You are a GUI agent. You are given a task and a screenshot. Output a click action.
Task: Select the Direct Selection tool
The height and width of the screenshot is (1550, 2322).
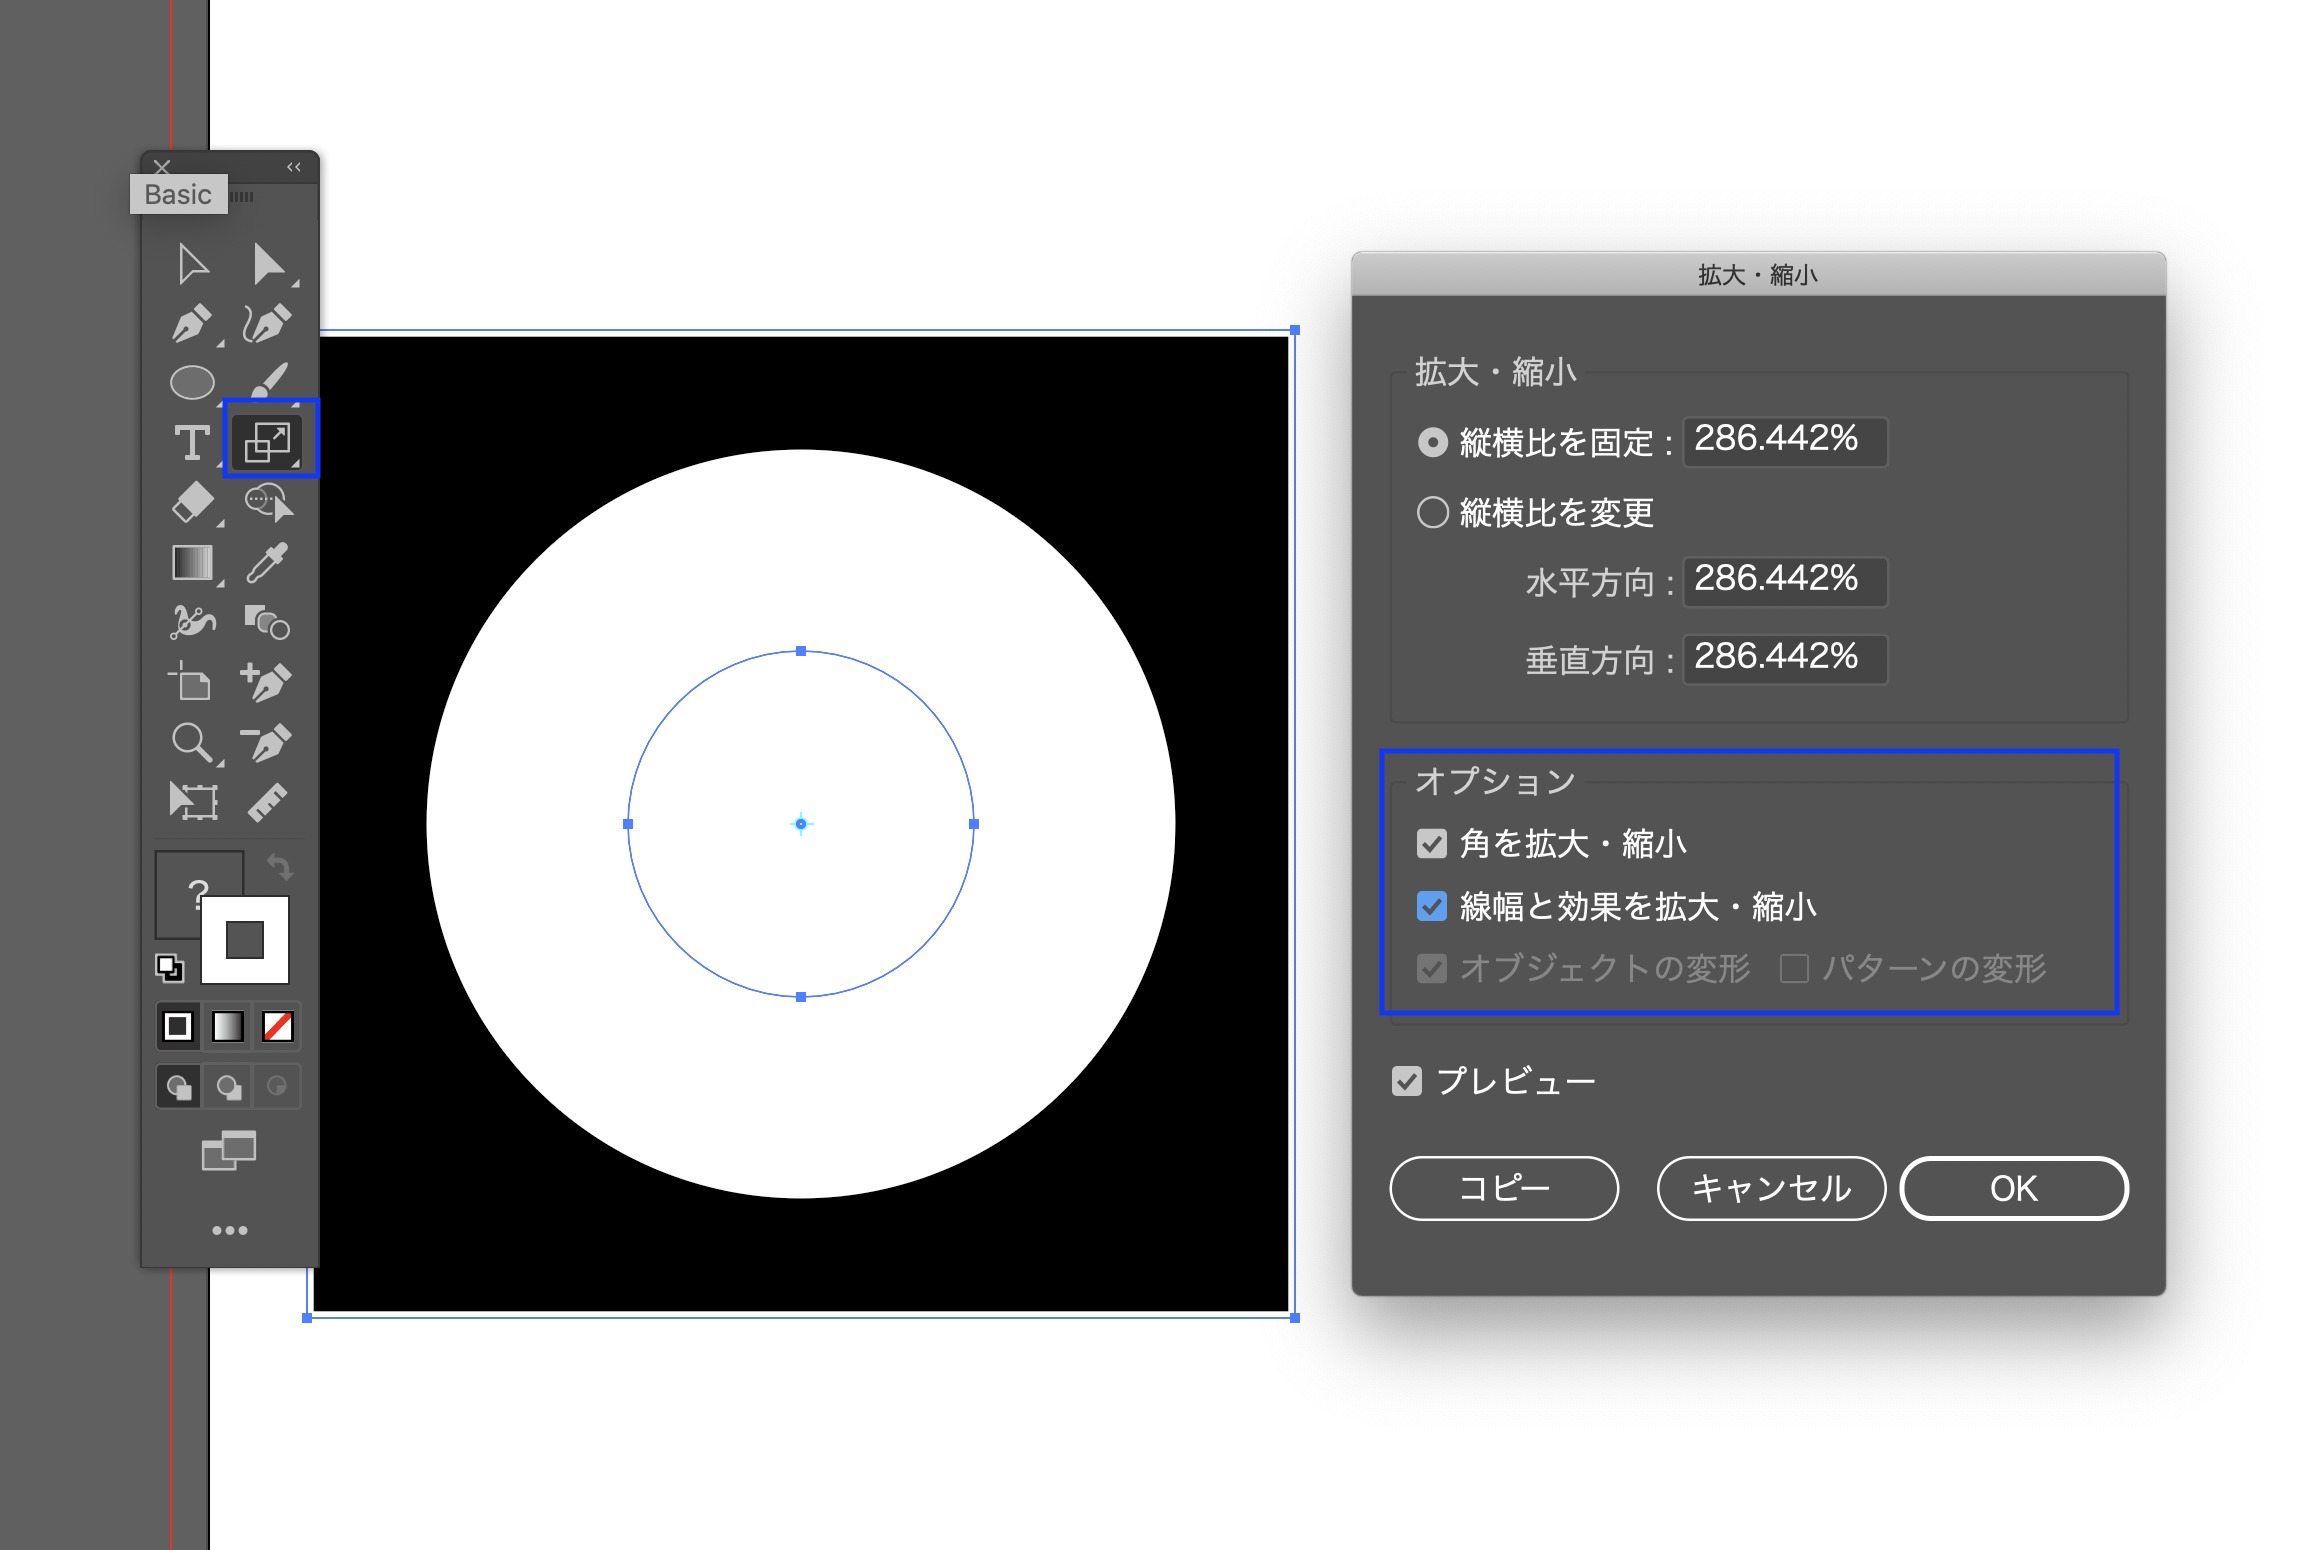[267, 264]
